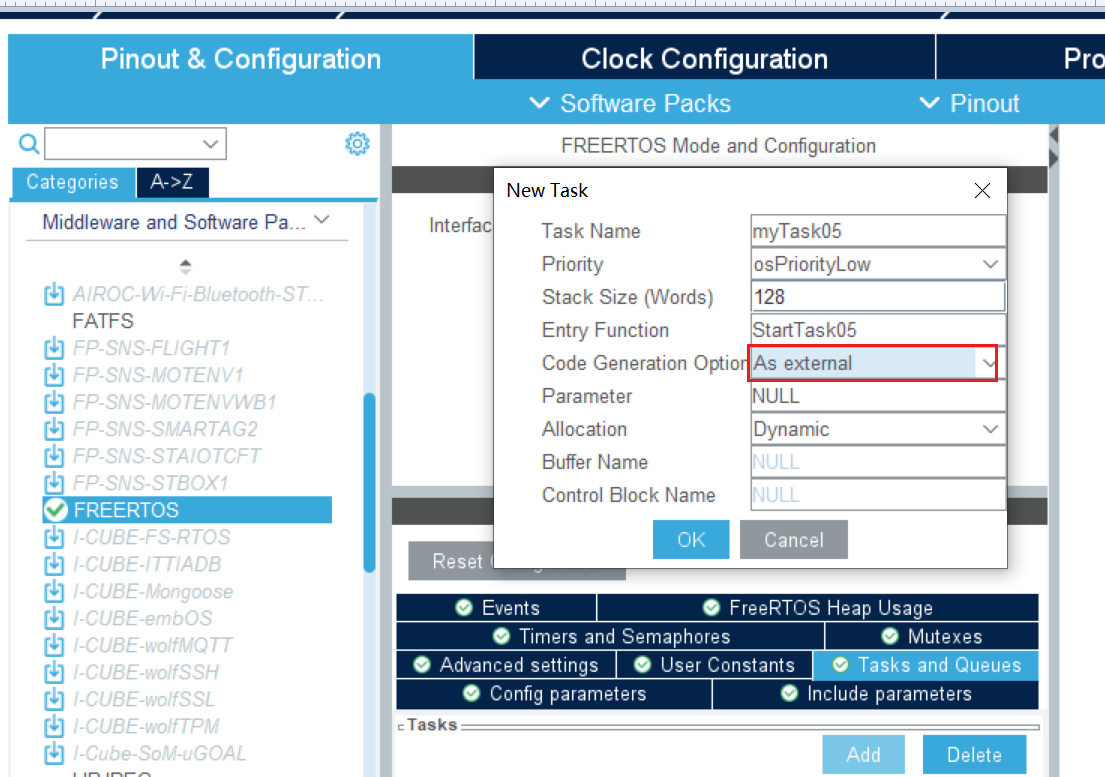Click download icon beside I-CUBE-wolfMQTT

(54, 645)
